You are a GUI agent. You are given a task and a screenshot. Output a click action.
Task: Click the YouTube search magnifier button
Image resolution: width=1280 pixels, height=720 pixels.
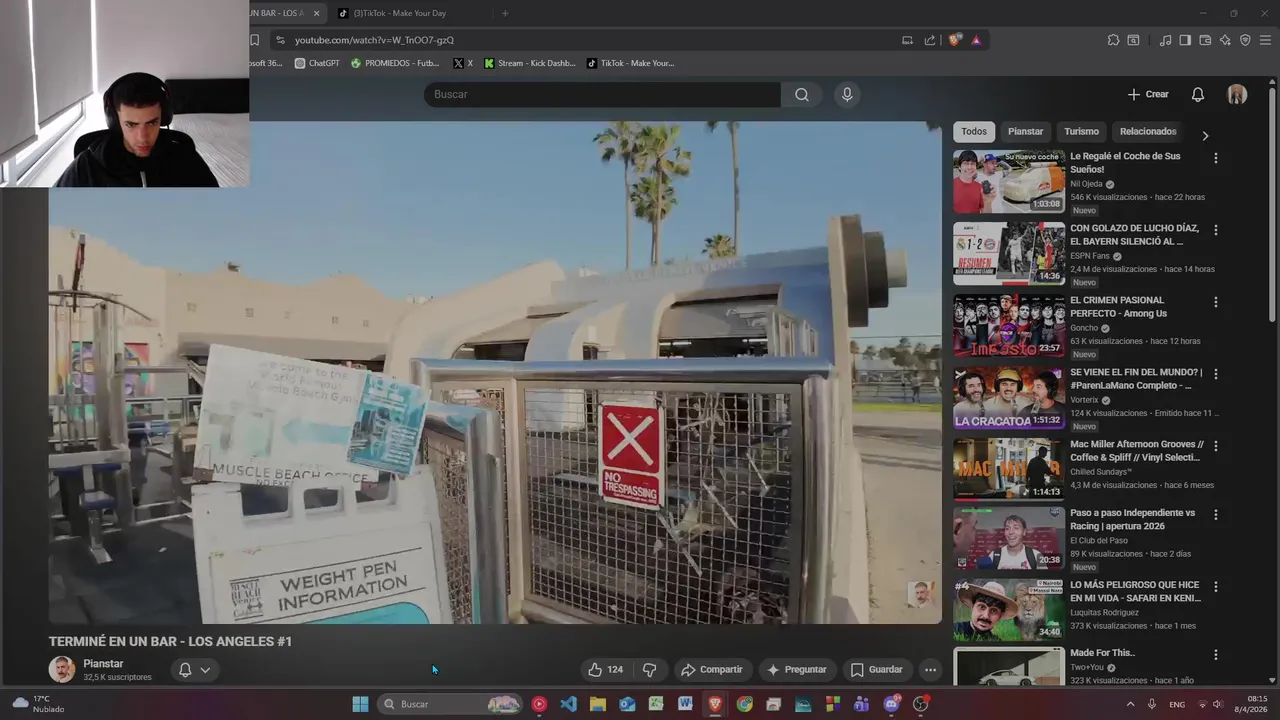[801, 94]
